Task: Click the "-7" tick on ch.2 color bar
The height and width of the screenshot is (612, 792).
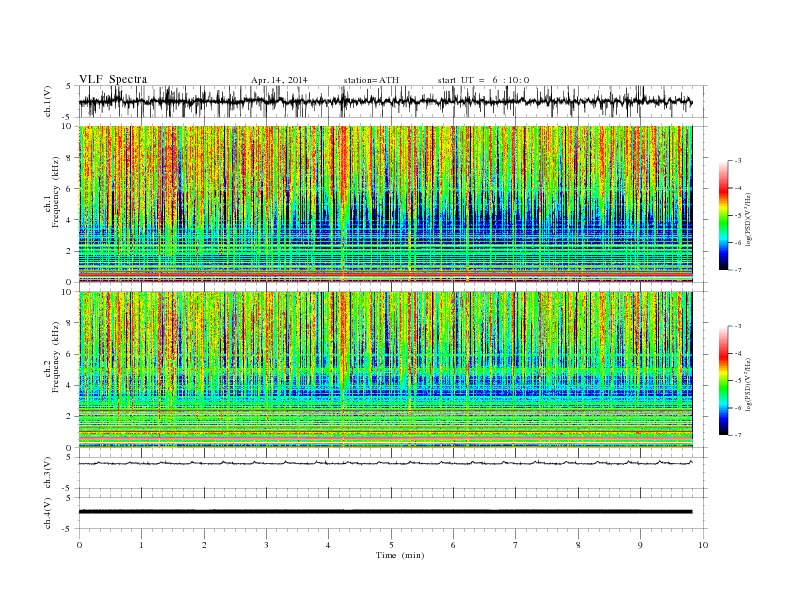Action: tap(738, 435)
